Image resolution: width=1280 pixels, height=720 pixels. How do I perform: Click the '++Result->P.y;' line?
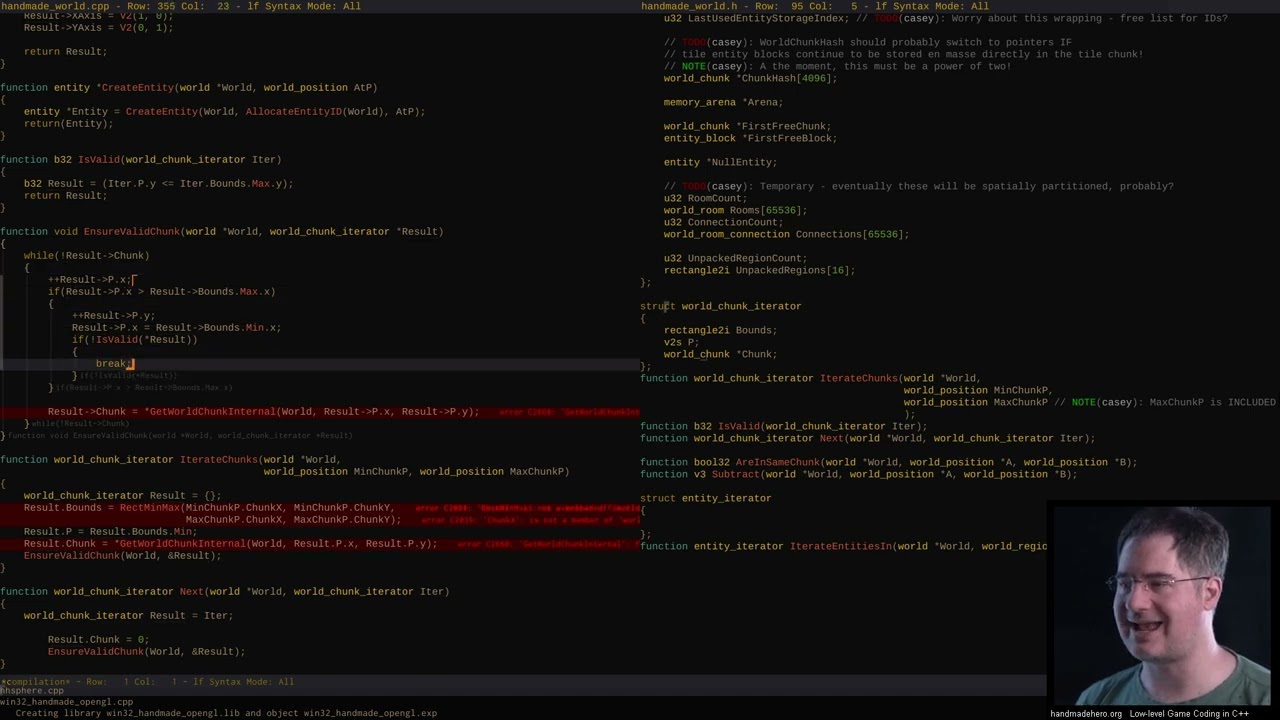tap(113, 316)
